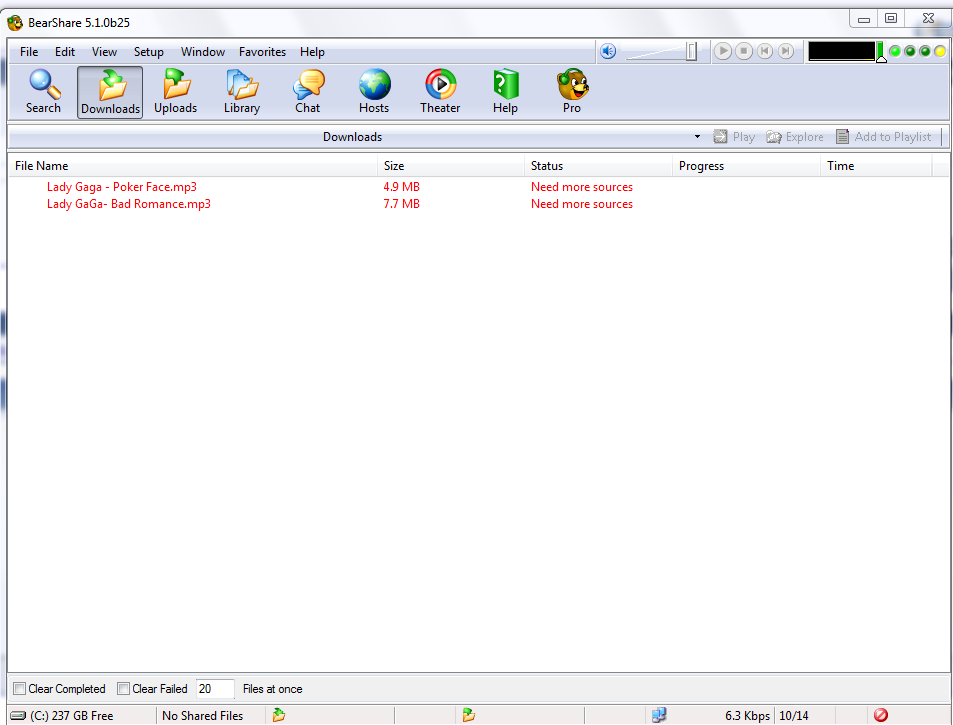Open the Theater panel
This screenshot has width=953, height=725.
pyautogui.click(x=440, y=92)
